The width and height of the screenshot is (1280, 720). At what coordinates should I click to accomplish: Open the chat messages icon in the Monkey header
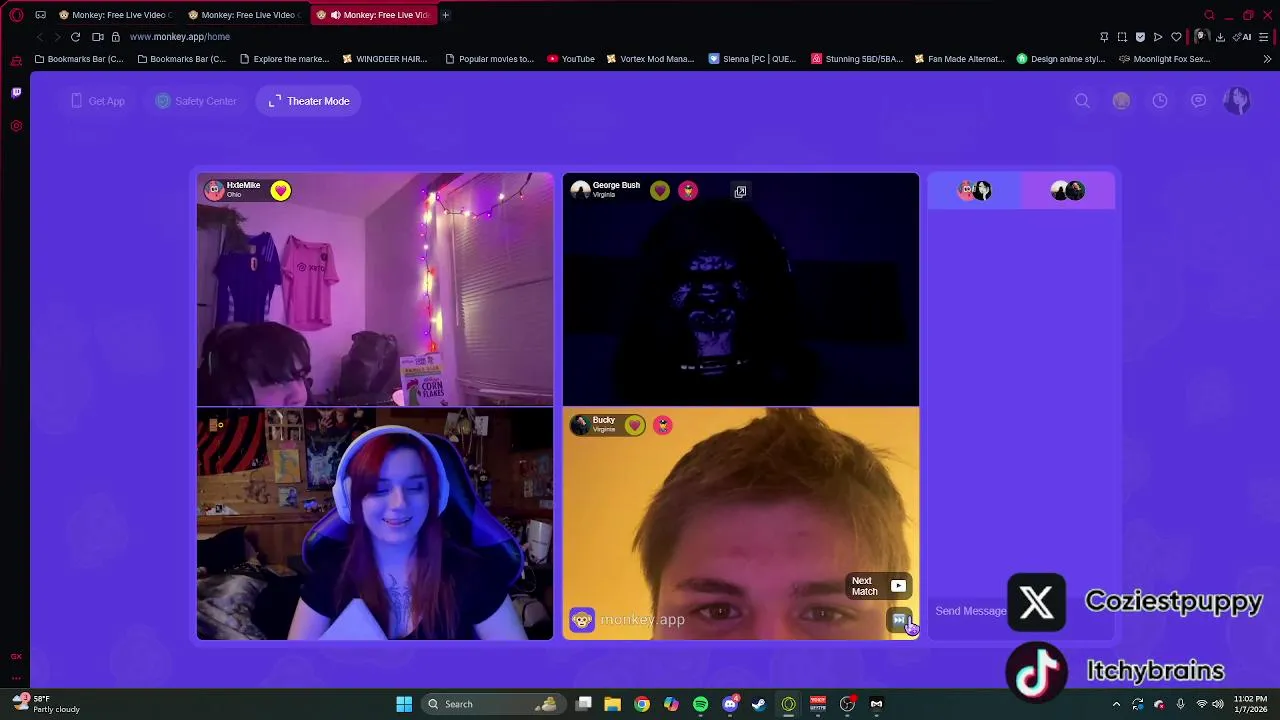tap(1198, 101)
